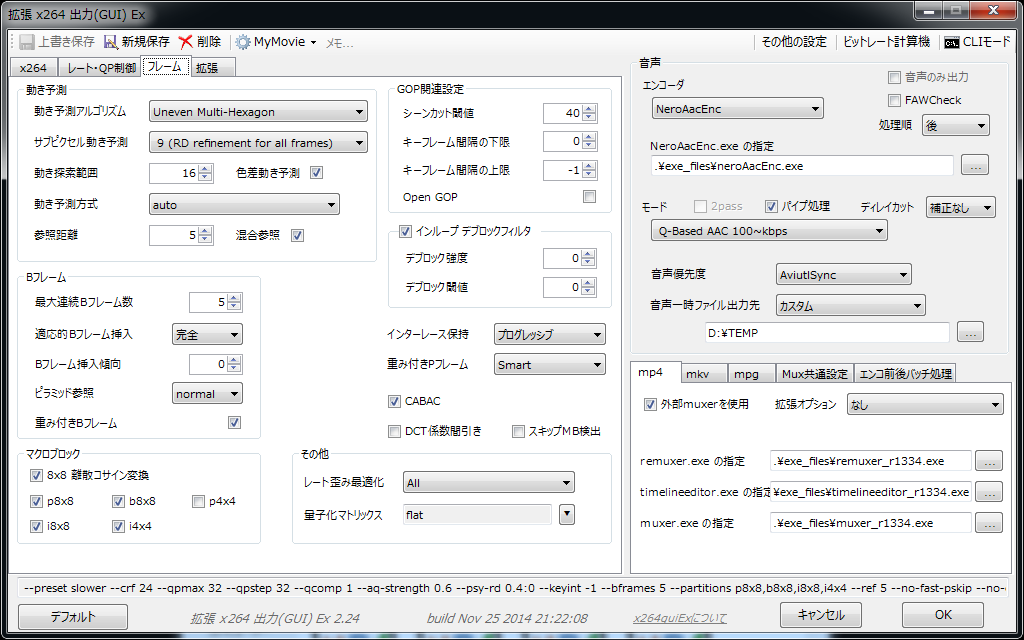Enable スキップMB検出 checkbox
Viewport: 1024px width, 640px height.
(x=519, y=431)
